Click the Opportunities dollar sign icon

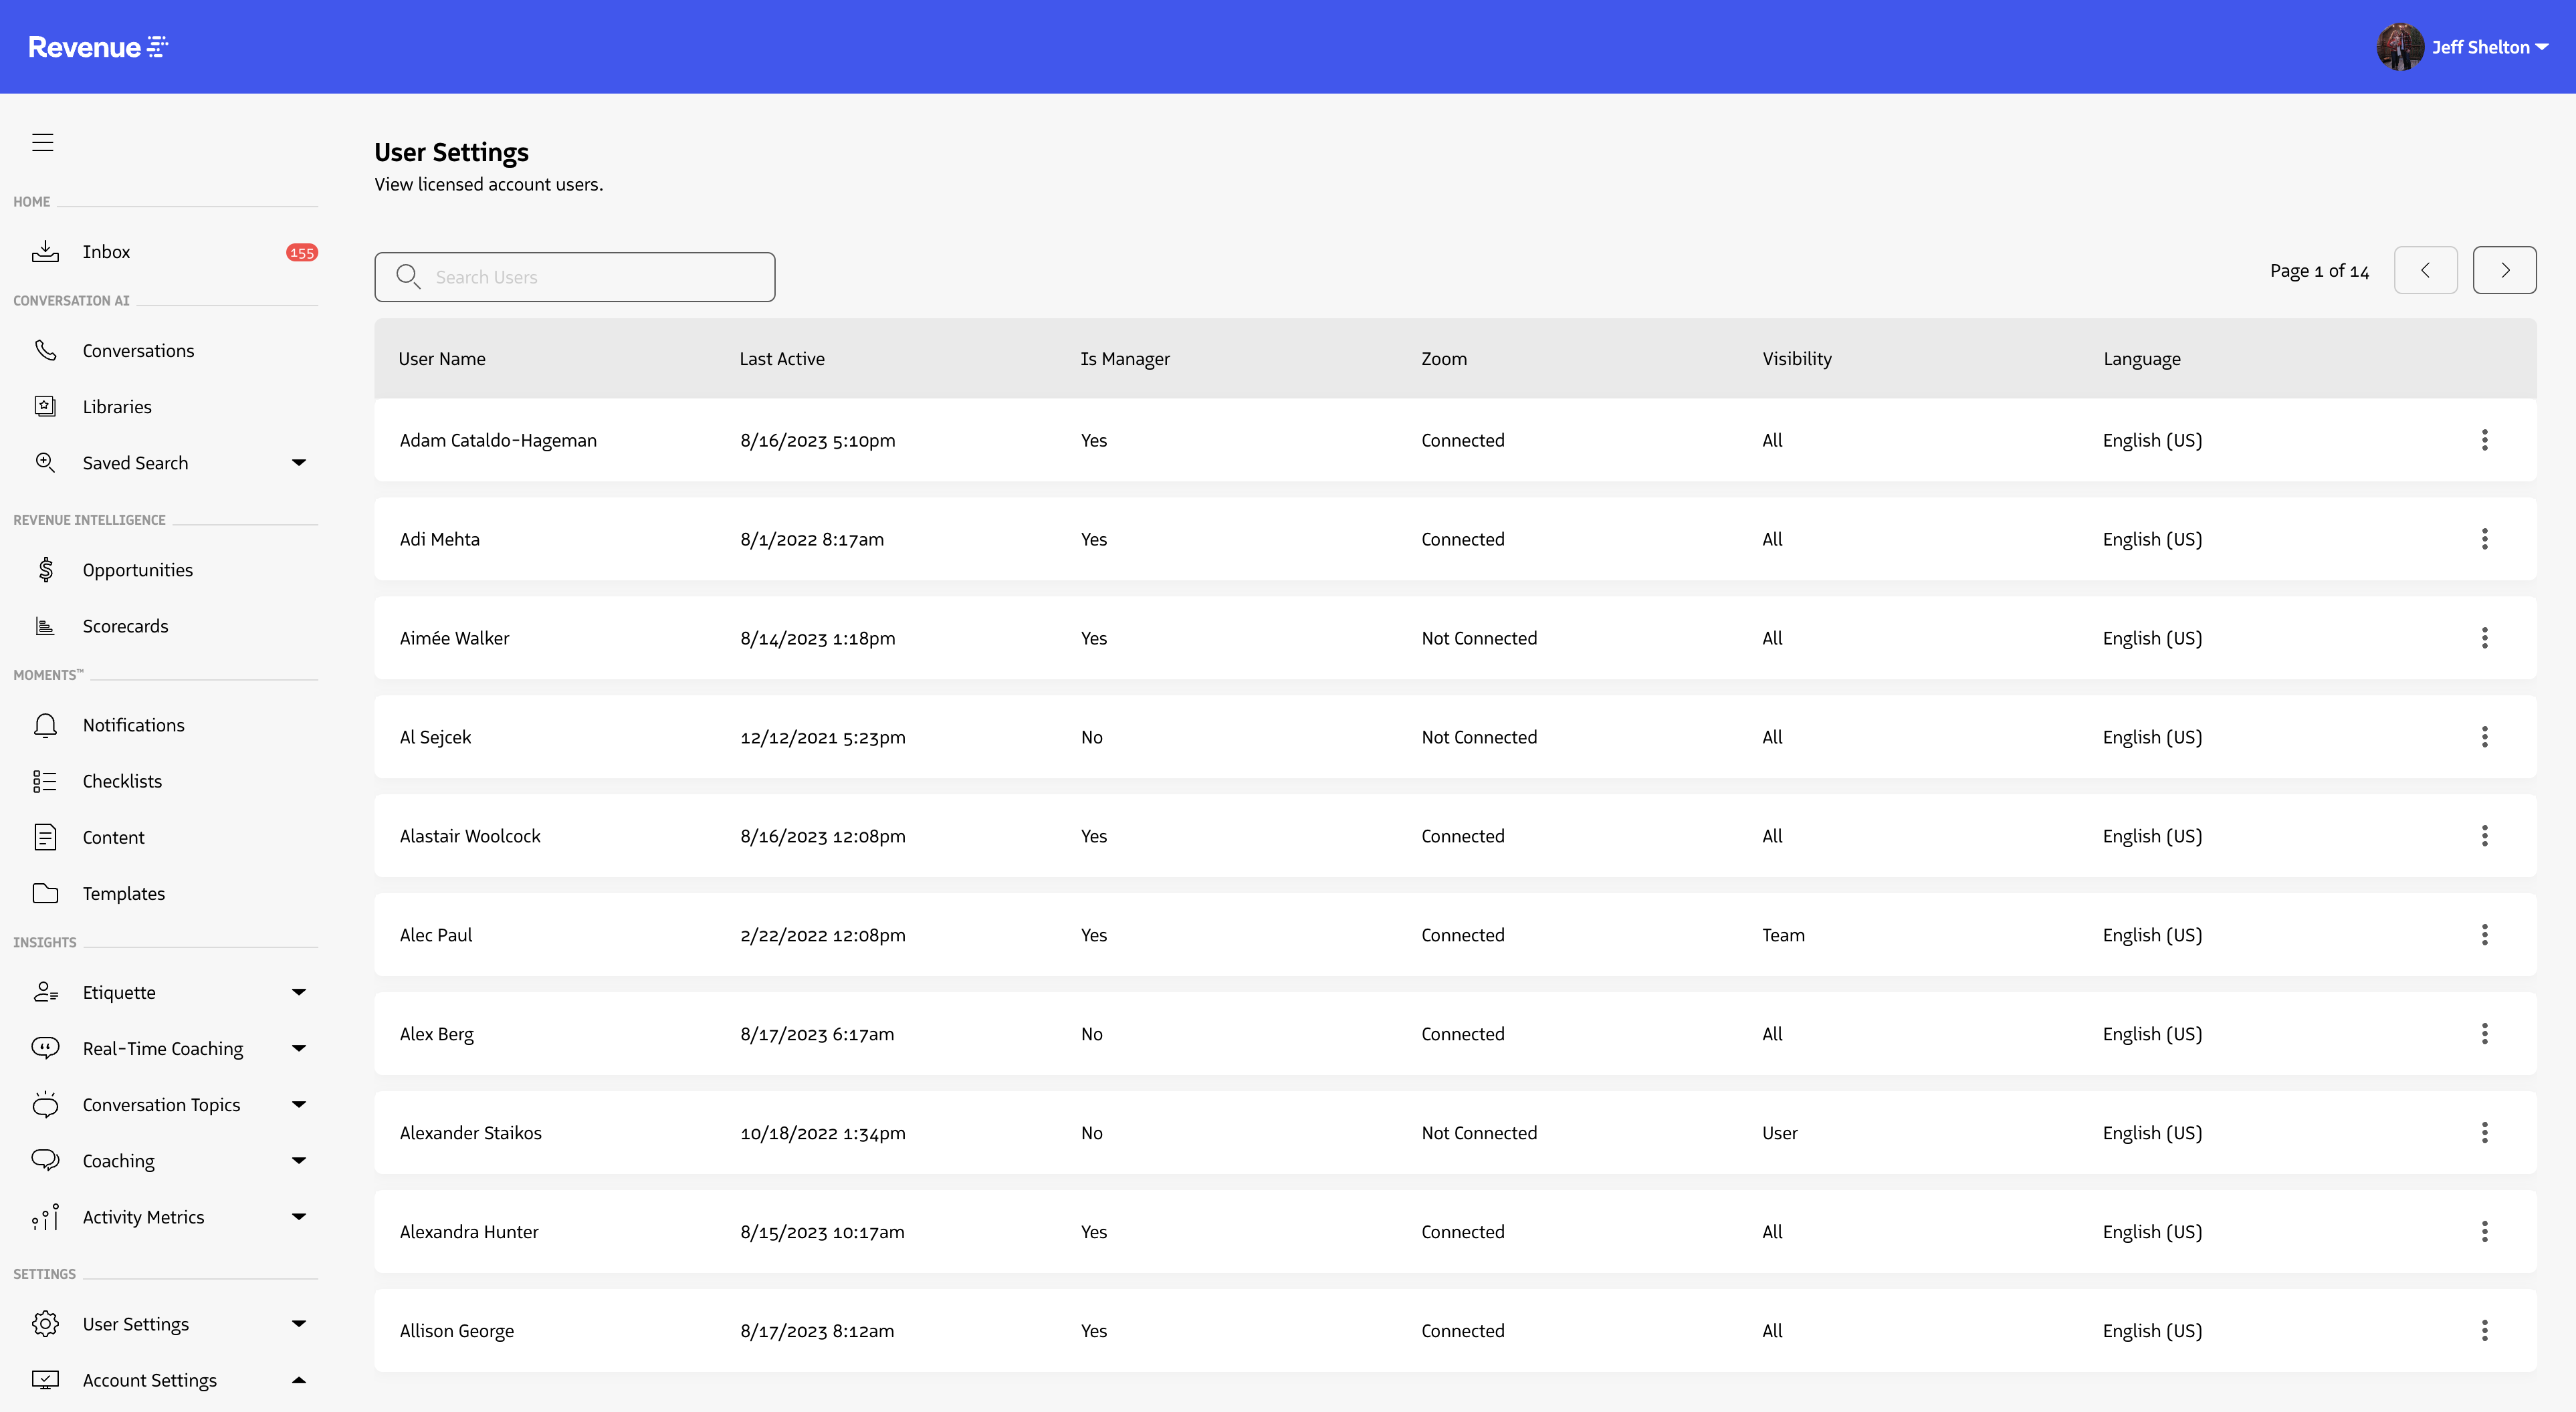pyautogui.click(x=45, y=569)
